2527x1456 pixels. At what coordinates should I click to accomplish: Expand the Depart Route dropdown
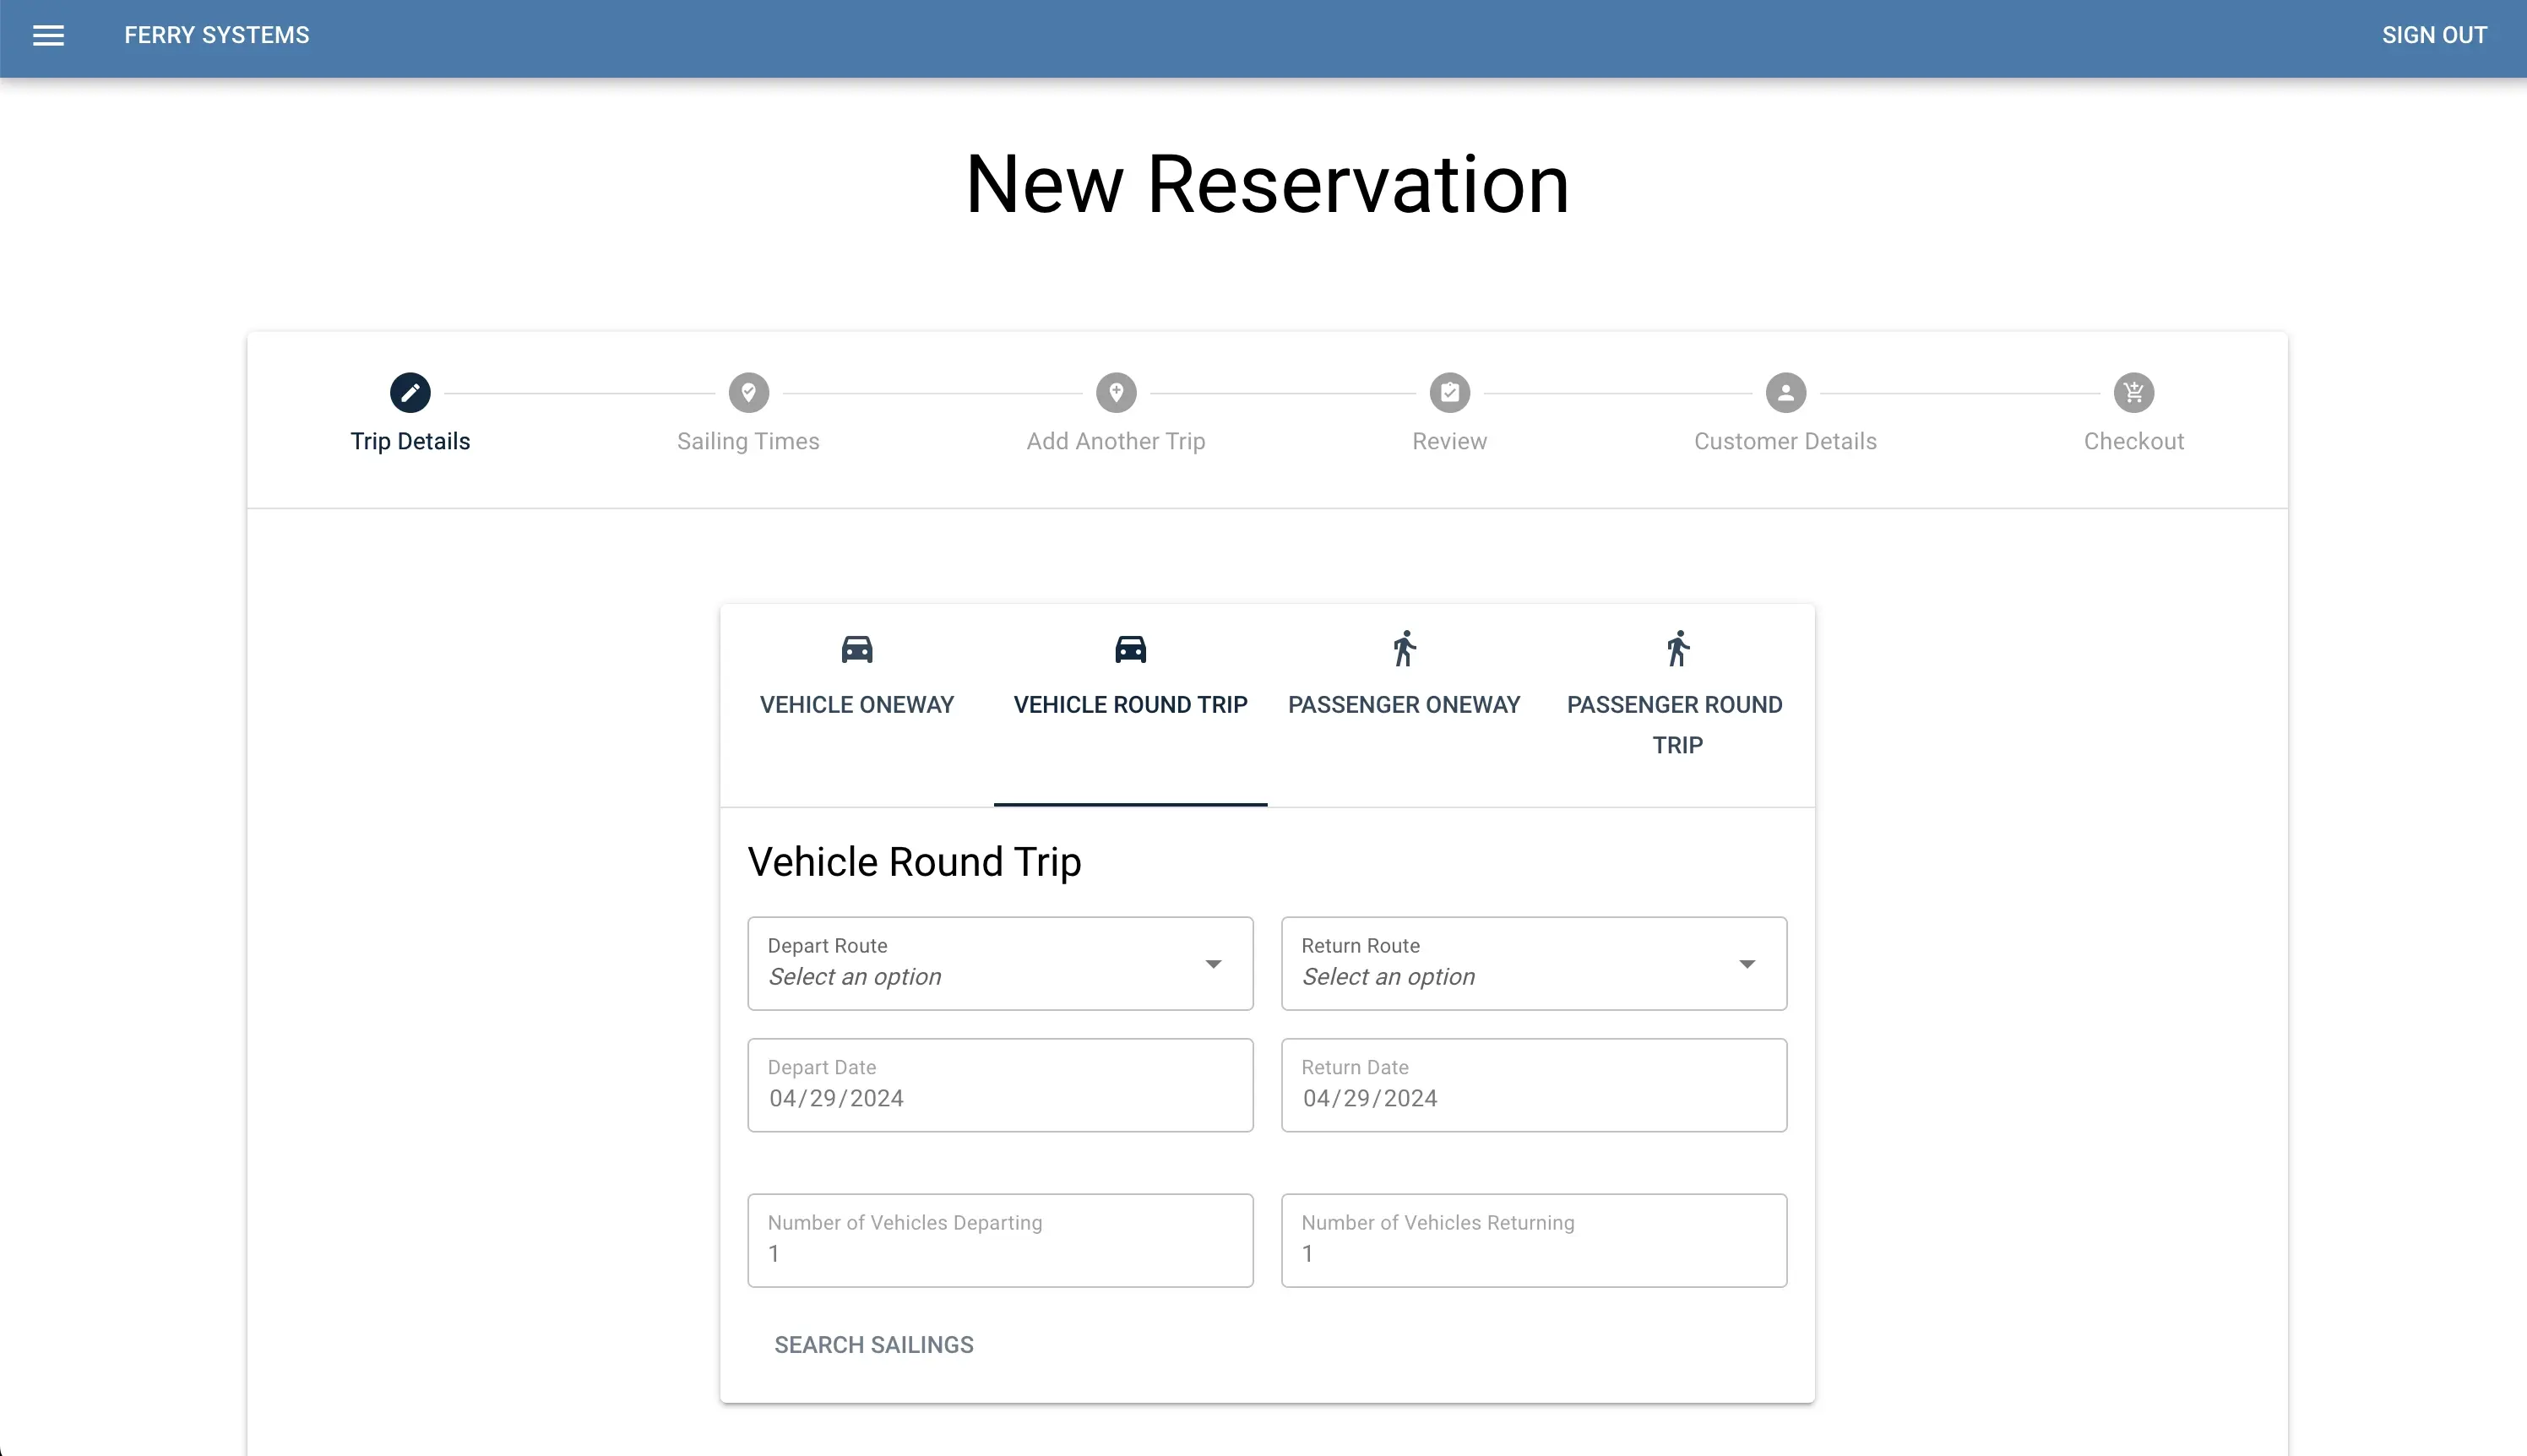999,963
